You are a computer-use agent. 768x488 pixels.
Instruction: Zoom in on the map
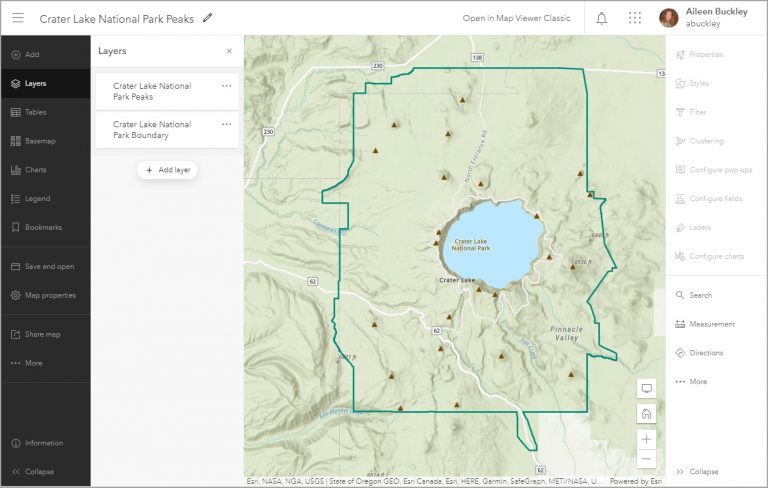(647, 439)
